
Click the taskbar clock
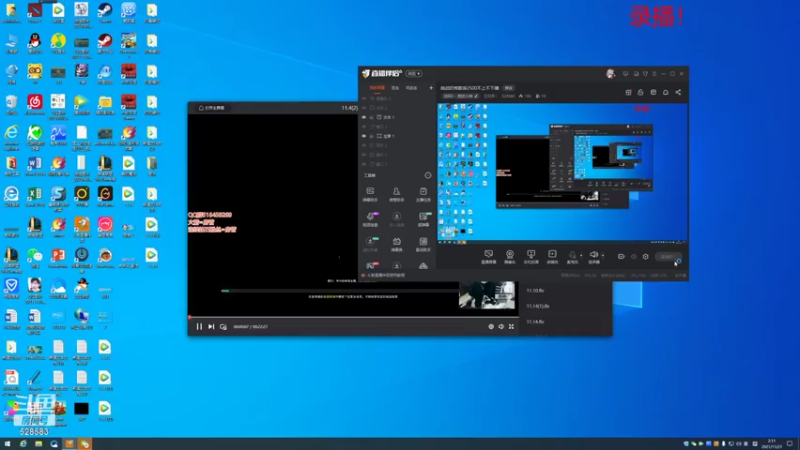[771, 444]
